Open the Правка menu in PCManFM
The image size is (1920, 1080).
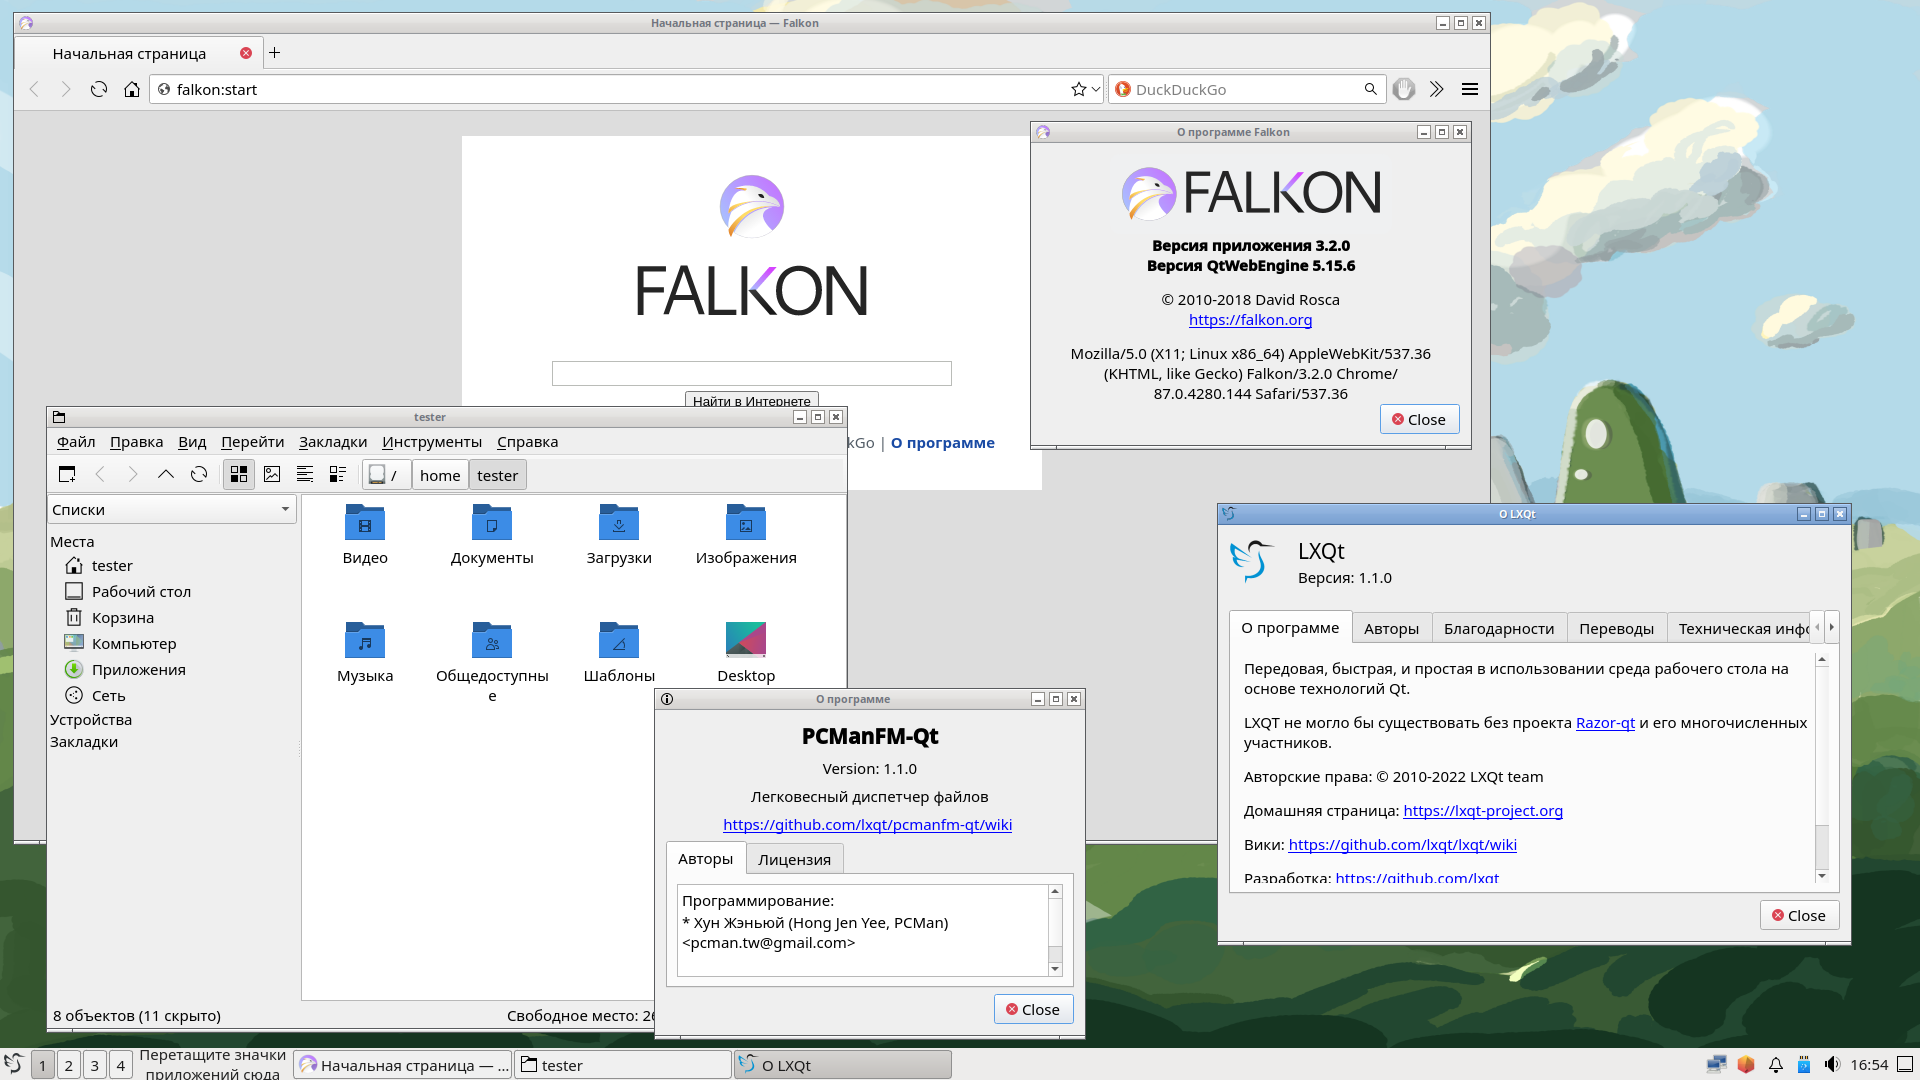(x=136, y=442)
